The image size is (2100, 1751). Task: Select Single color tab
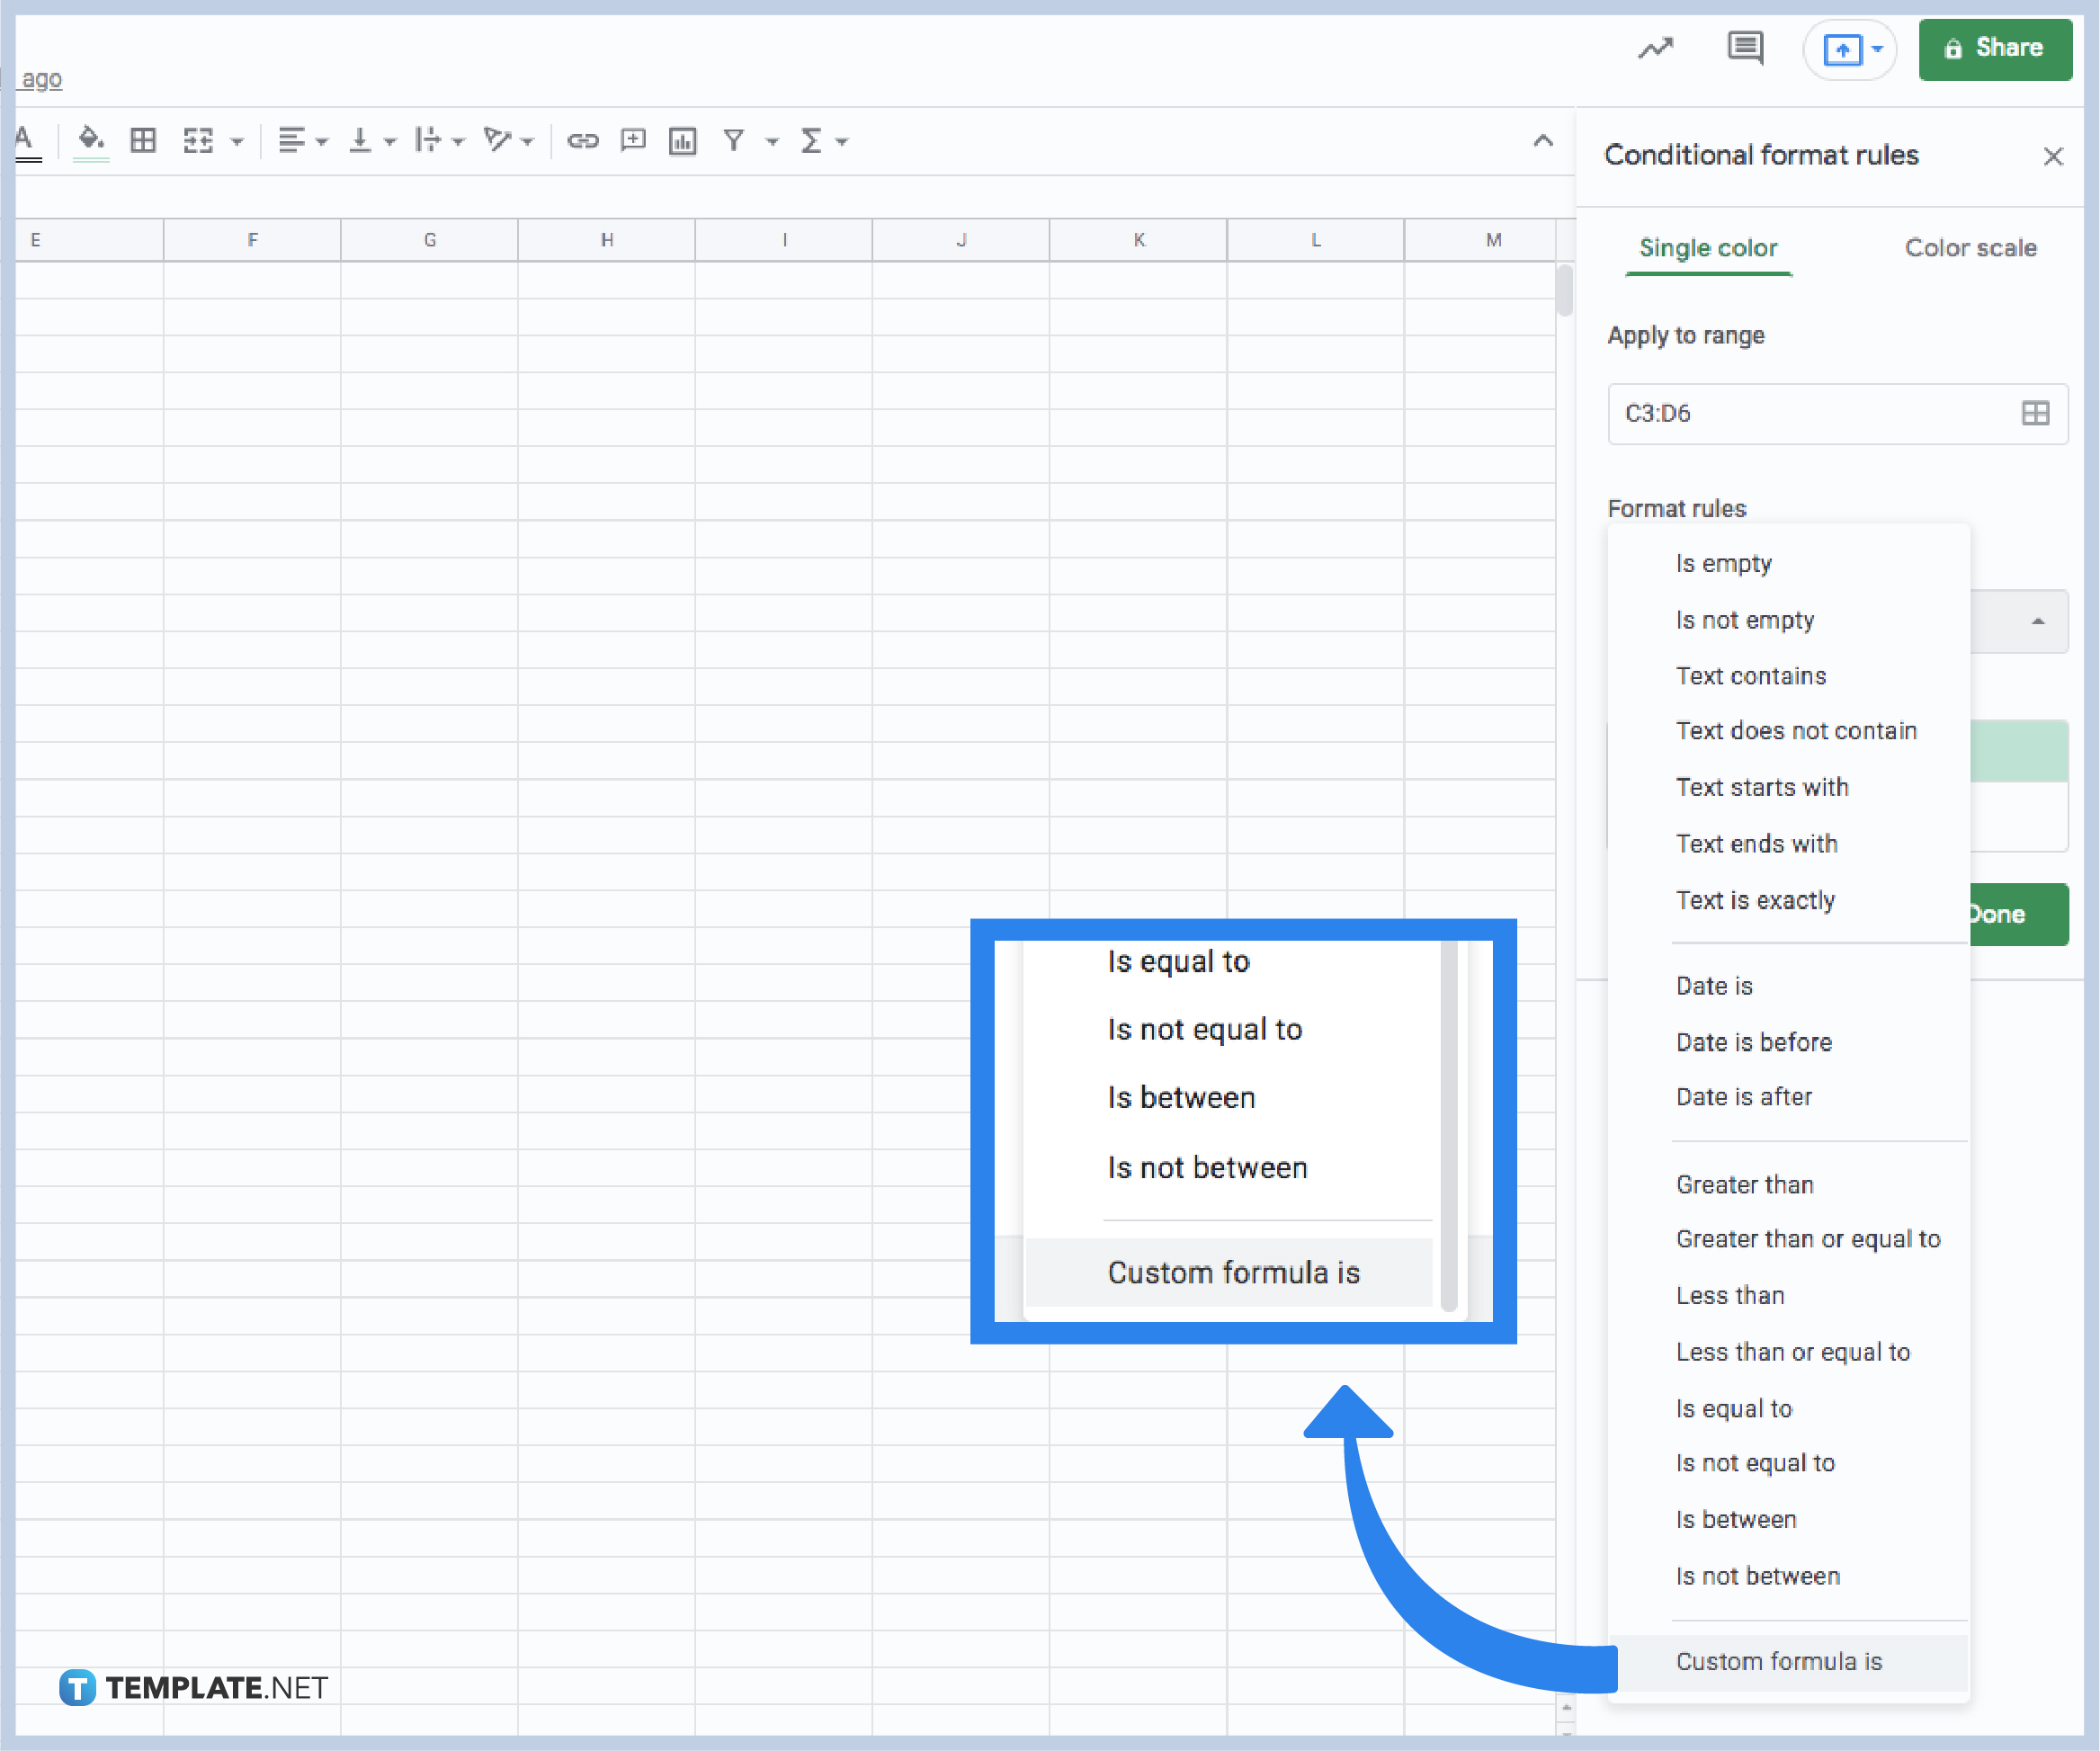[1706, 247]
